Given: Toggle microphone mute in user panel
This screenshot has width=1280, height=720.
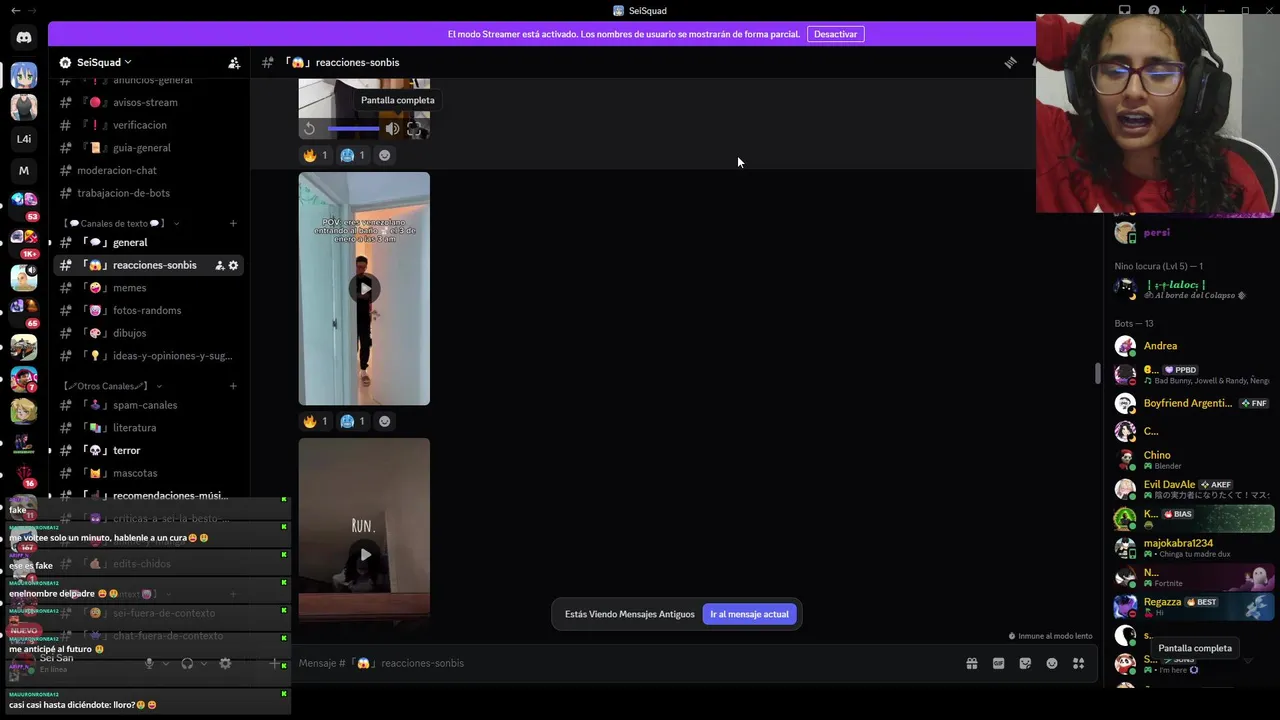Looking at the screenshot, I should tap(150, 663).
